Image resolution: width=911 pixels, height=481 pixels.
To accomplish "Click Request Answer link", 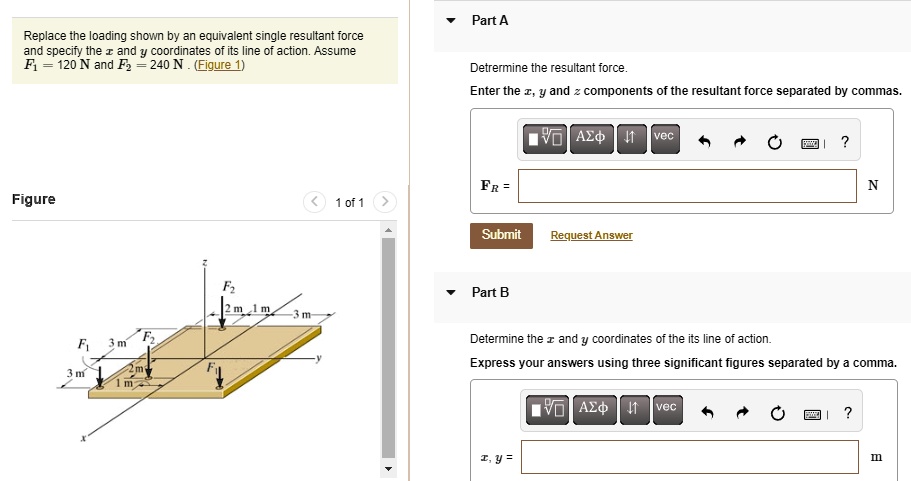I will (591, 235).
